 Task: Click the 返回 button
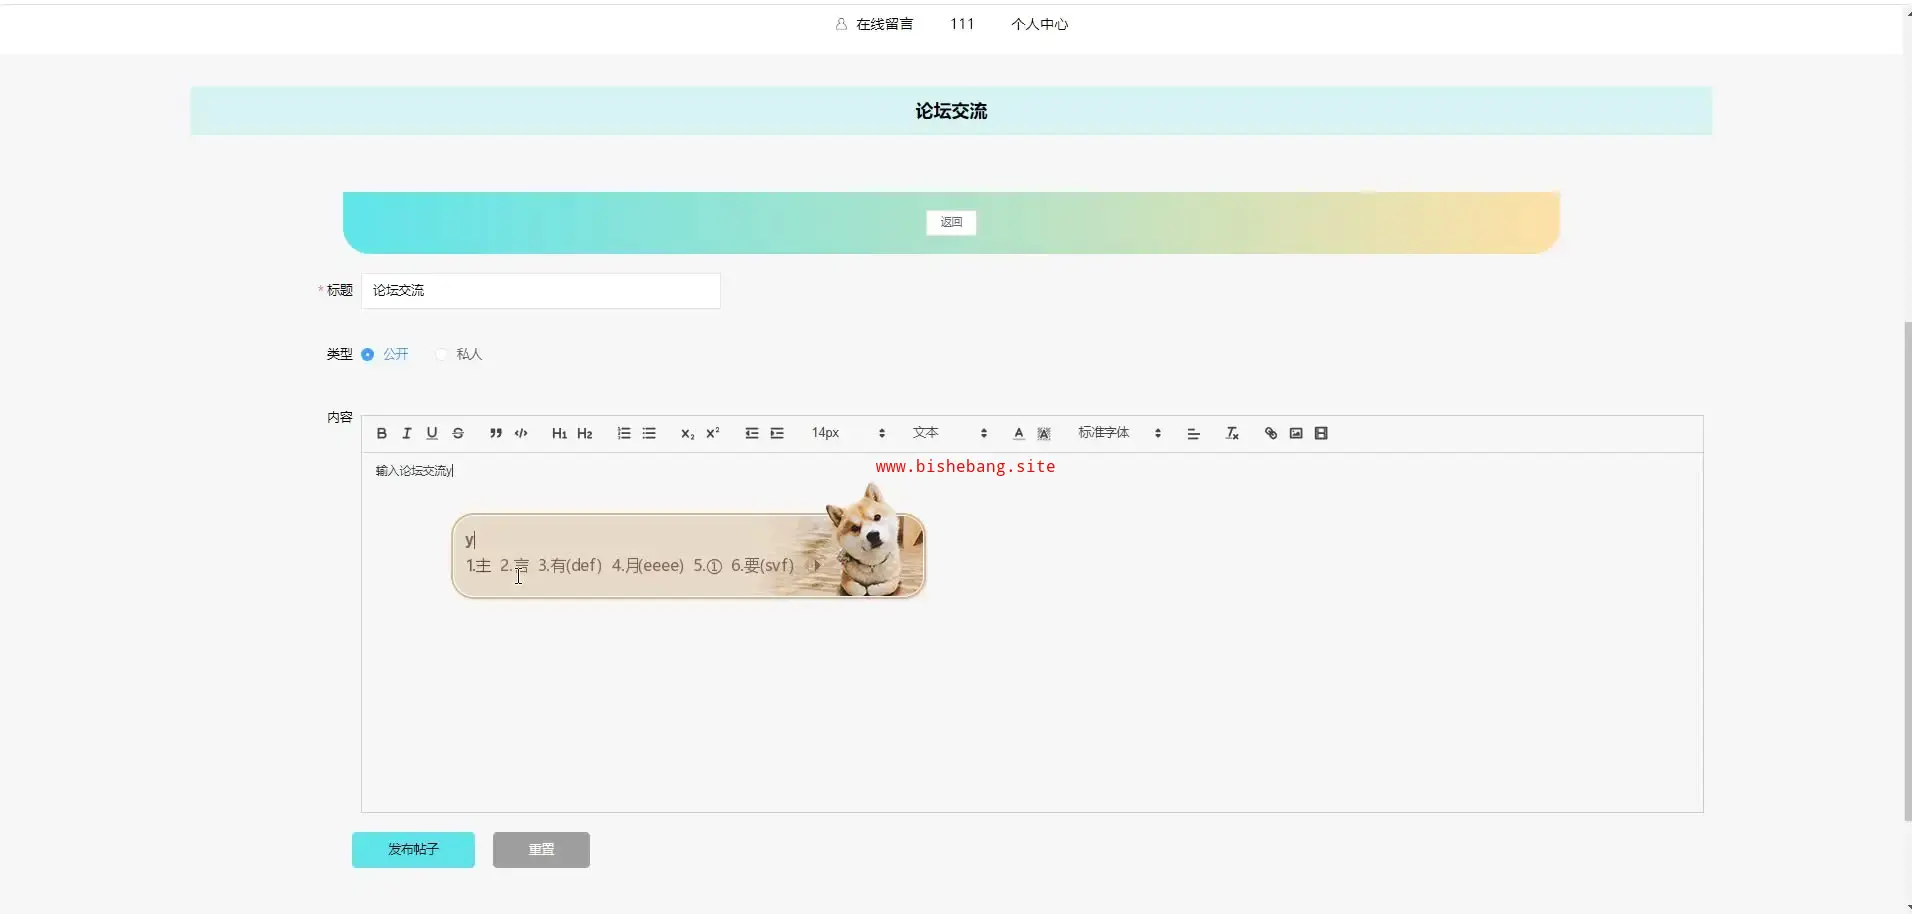tap(951, 222)
